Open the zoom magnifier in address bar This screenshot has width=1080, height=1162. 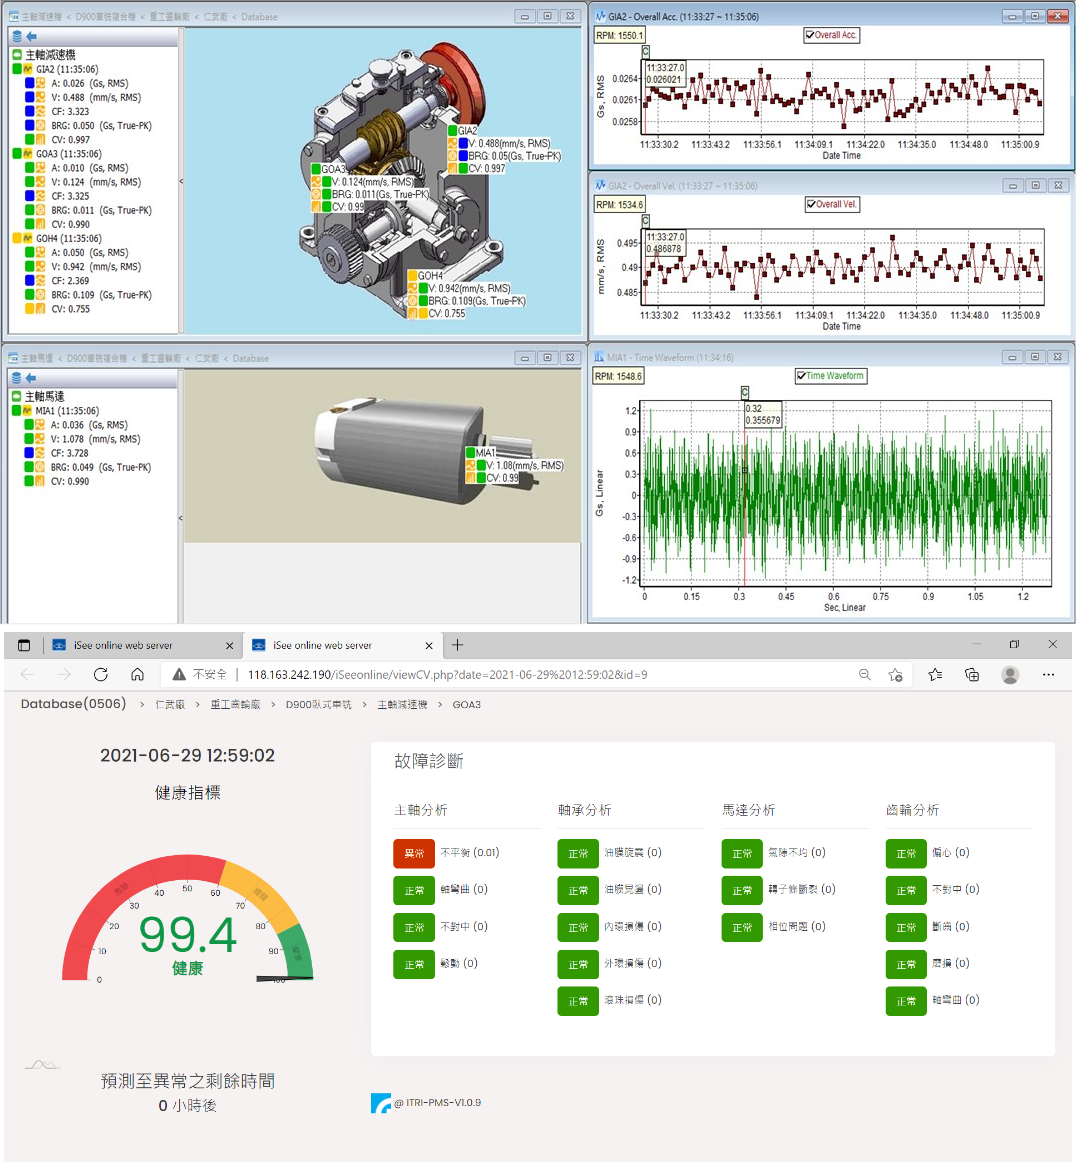click(864, 674)
